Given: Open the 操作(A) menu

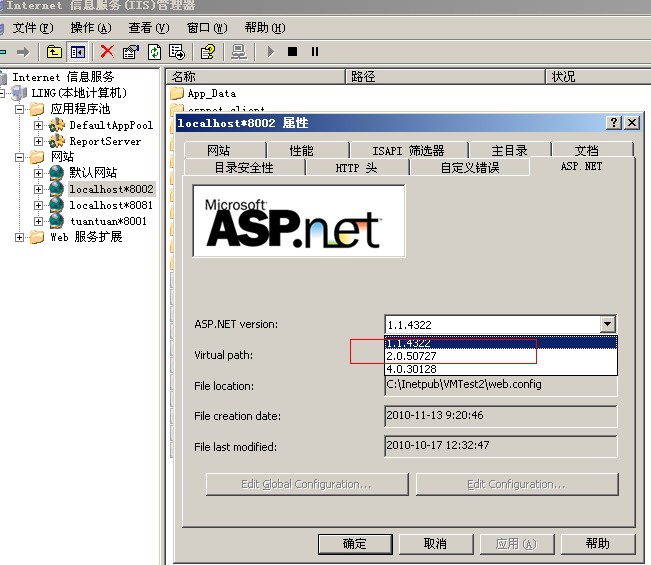Looking at the screenshot, I should click(x=91, y=28).
